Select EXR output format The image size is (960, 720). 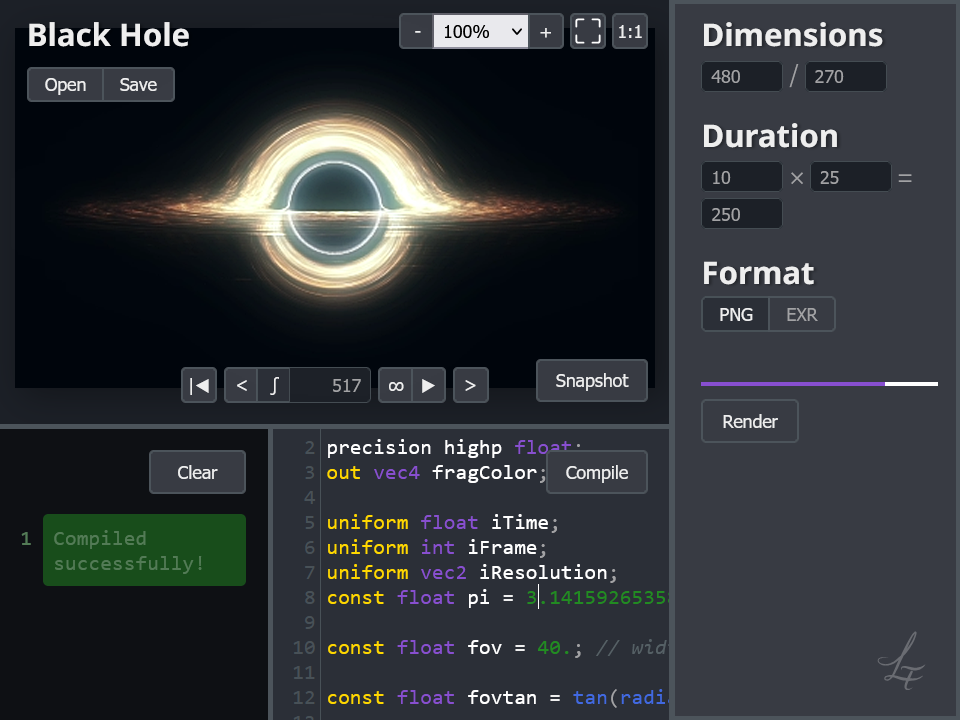[x=801, y=314]
